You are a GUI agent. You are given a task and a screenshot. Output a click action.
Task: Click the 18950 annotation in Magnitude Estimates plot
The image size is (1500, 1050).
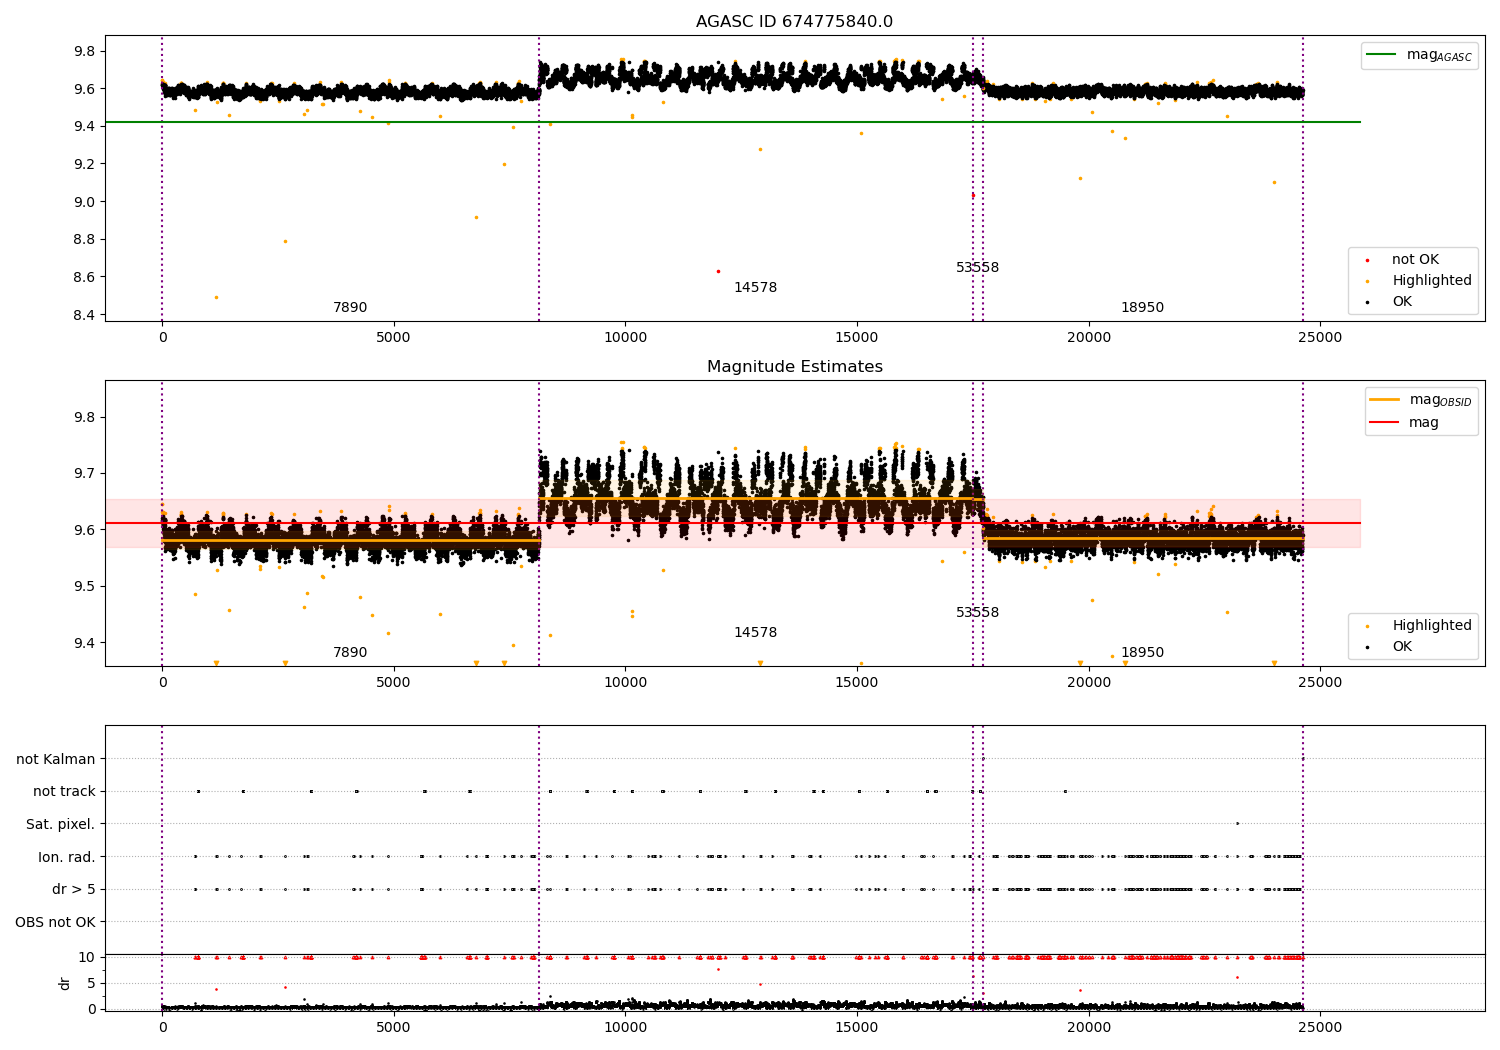click(x=1142, y=653)
